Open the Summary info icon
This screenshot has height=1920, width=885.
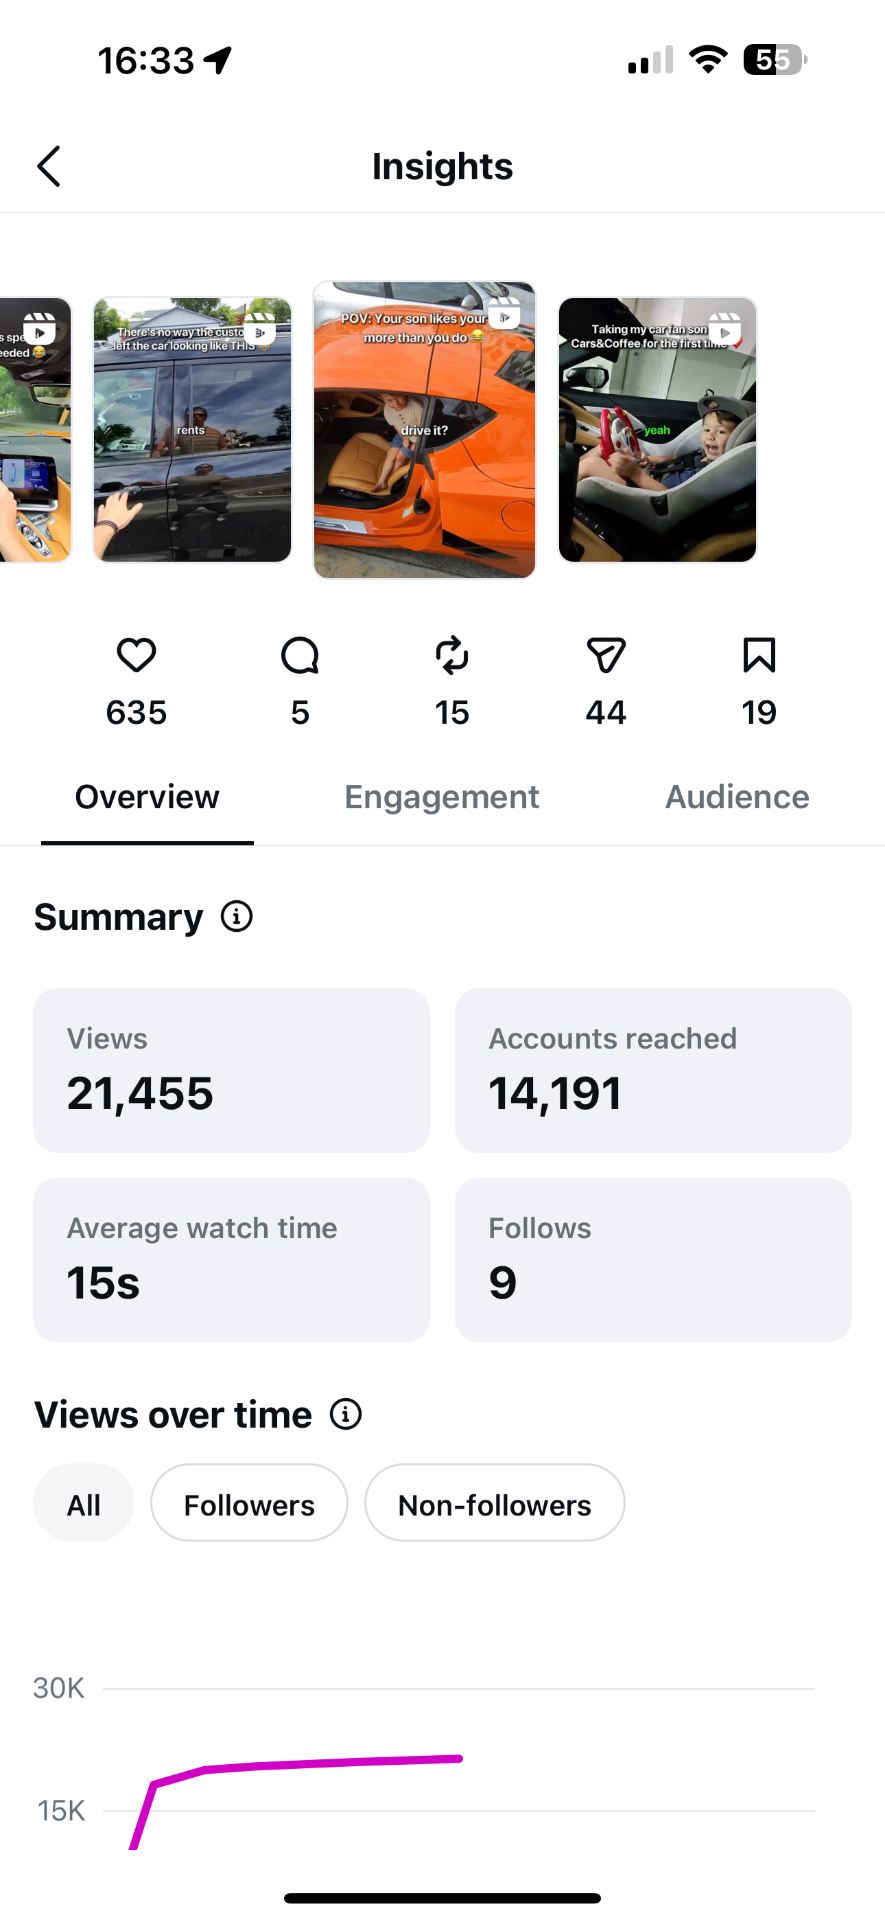pos(237,916)
